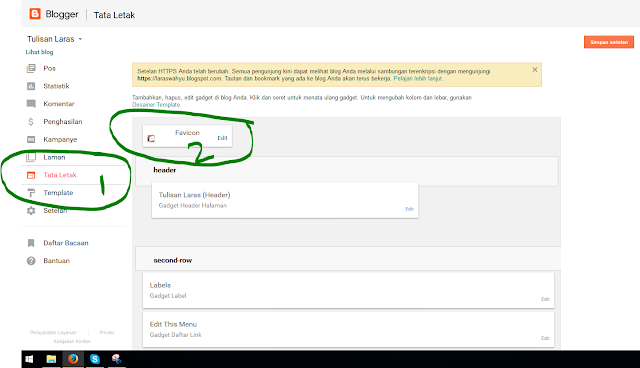Open the Pos menu item
Viewport: 640px width, 368px height.
49,68
